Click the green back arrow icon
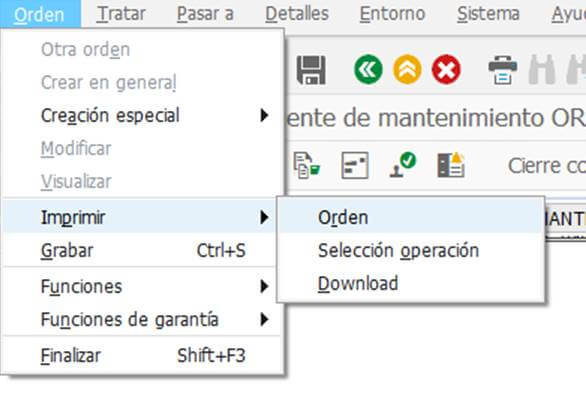Screen dimensions: 586x401 point(368,70)
